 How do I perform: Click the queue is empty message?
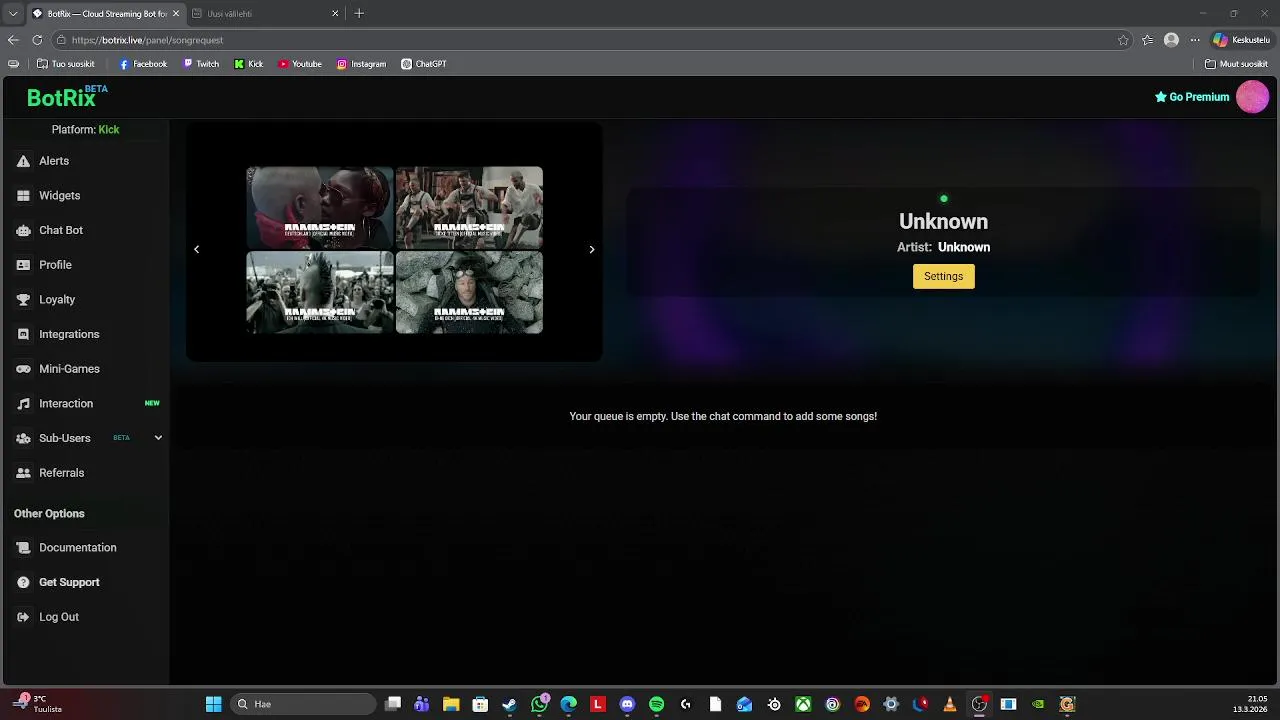[x=723, y=416]
